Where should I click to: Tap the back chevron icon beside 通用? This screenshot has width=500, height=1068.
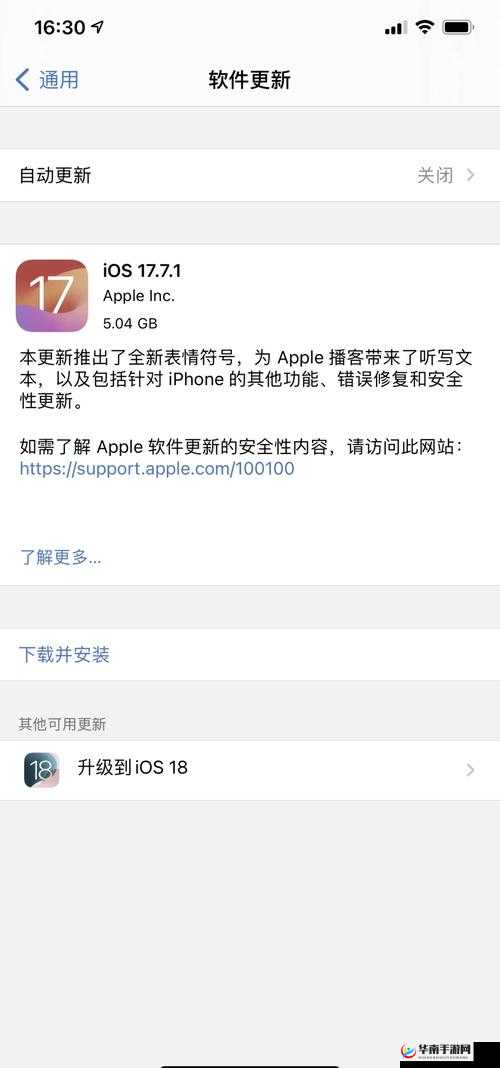(x=22, y=80)
